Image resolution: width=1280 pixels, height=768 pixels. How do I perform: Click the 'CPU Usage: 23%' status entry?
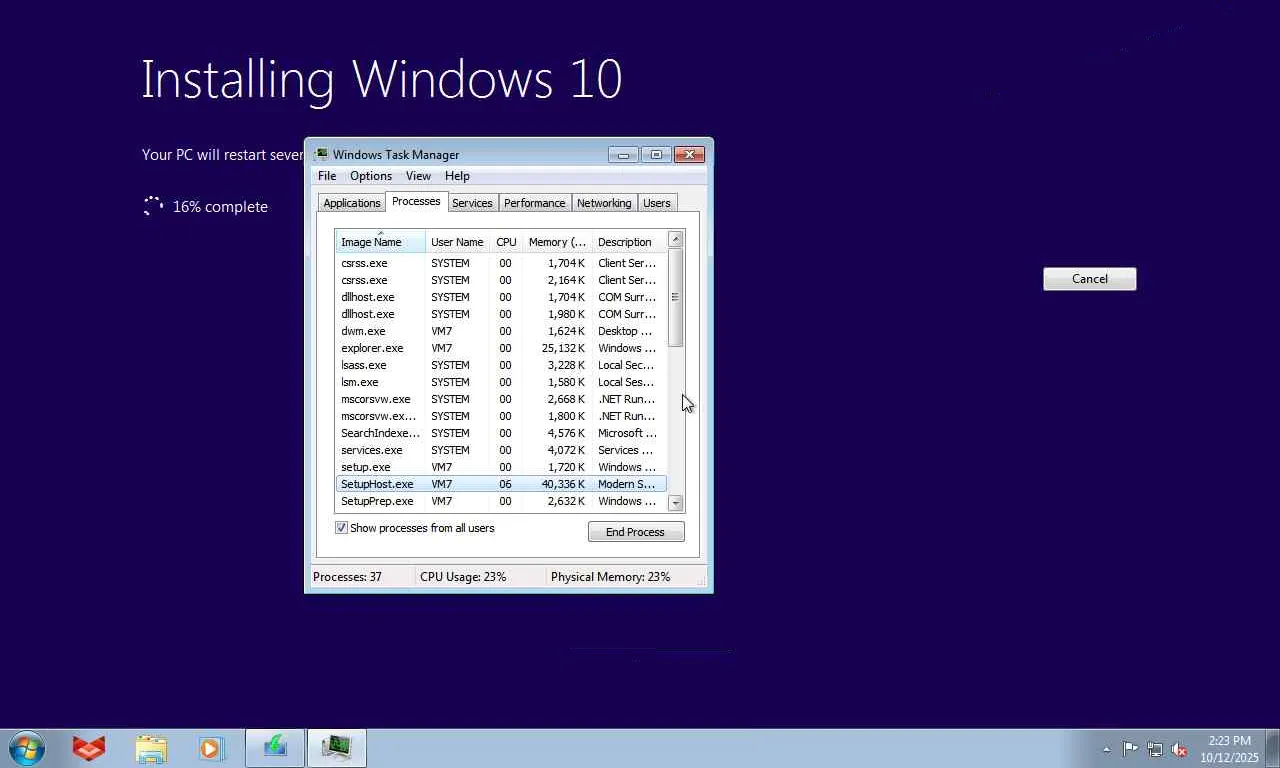pyautogui.click(x=463, y=577)
